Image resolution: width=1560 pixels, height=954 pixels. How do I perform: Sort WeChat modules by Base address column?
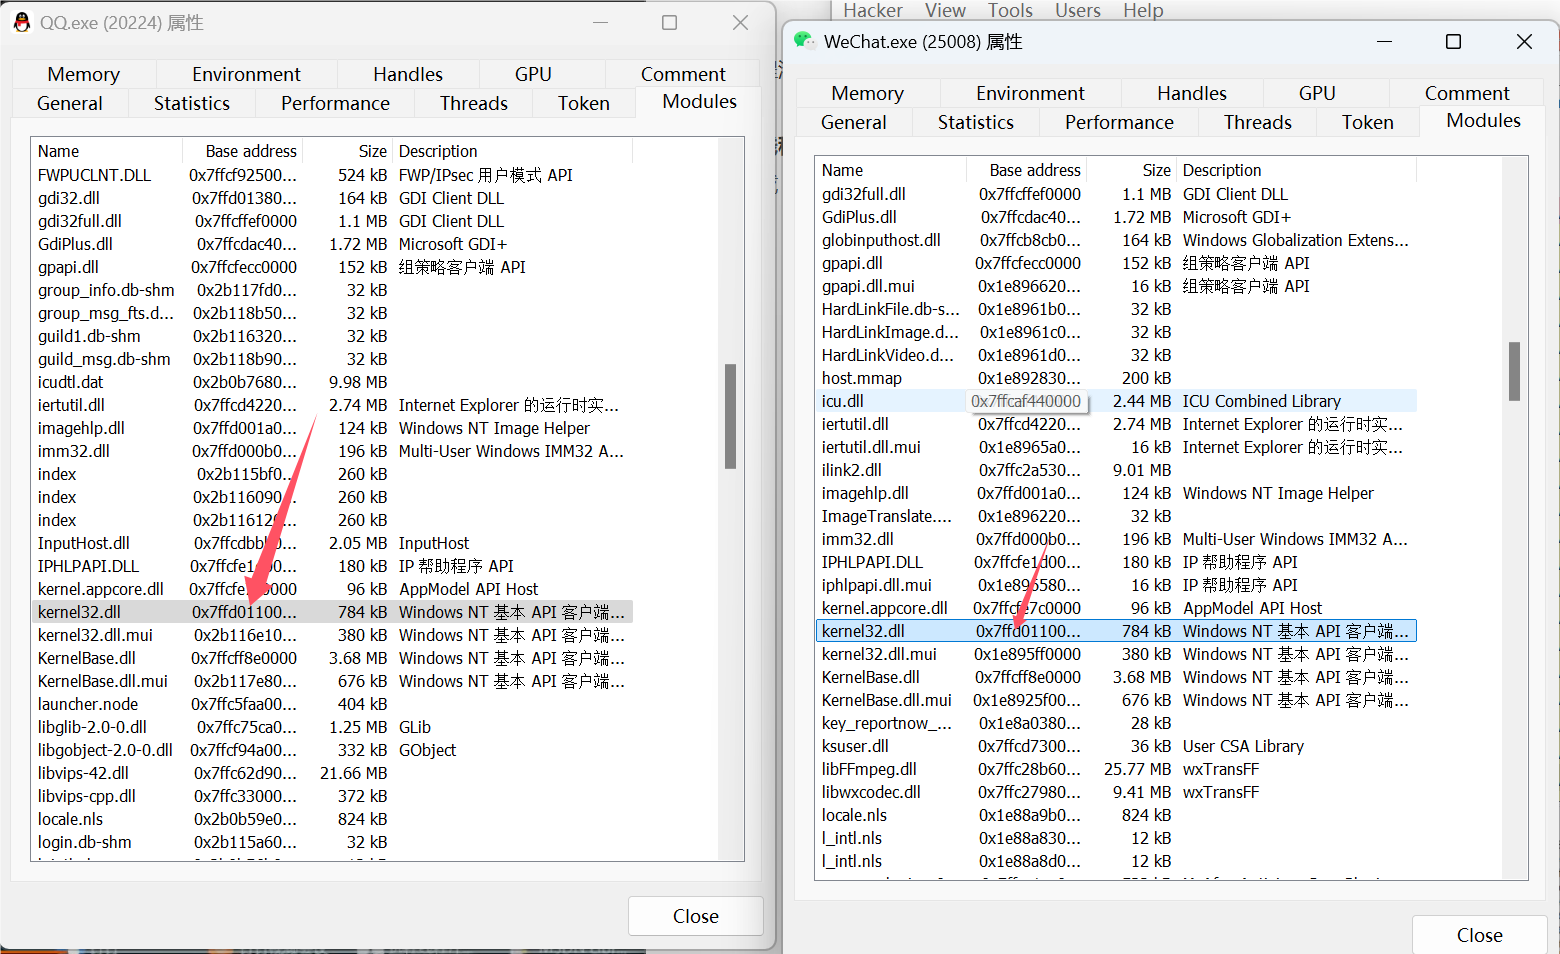click(x=1027, y=170)
